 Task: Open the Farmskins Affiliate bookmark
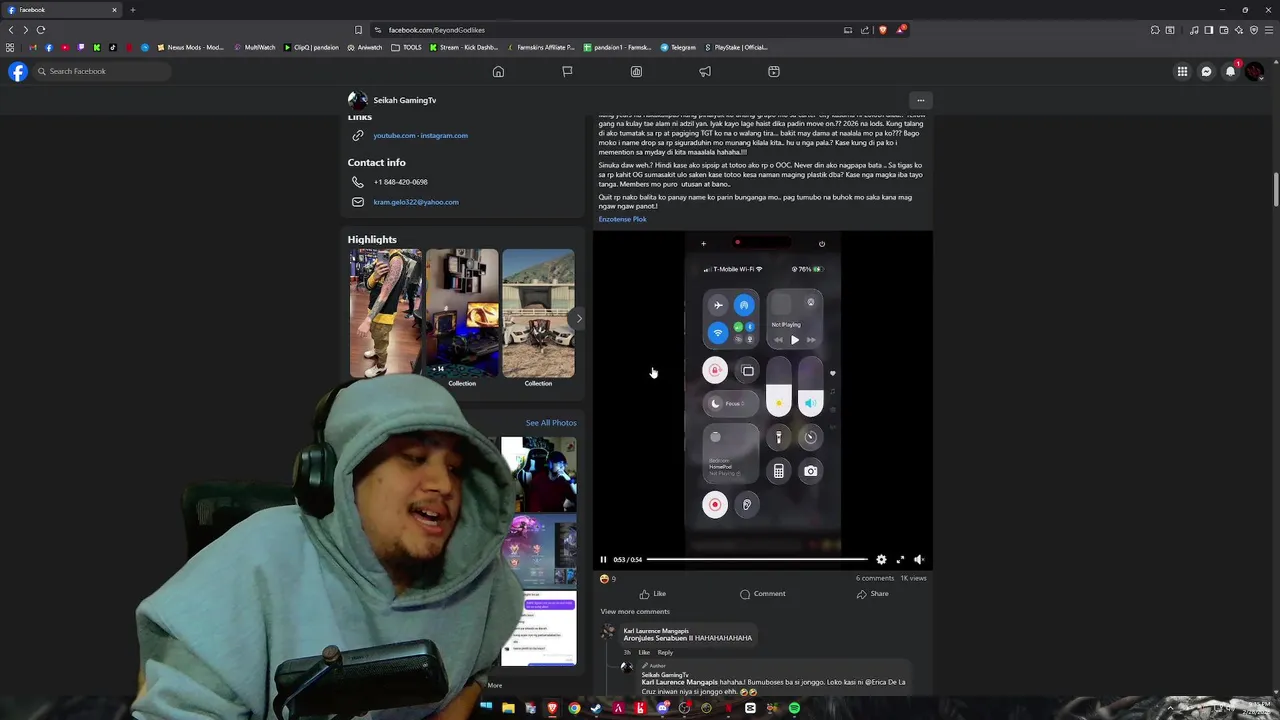point(541,47)
